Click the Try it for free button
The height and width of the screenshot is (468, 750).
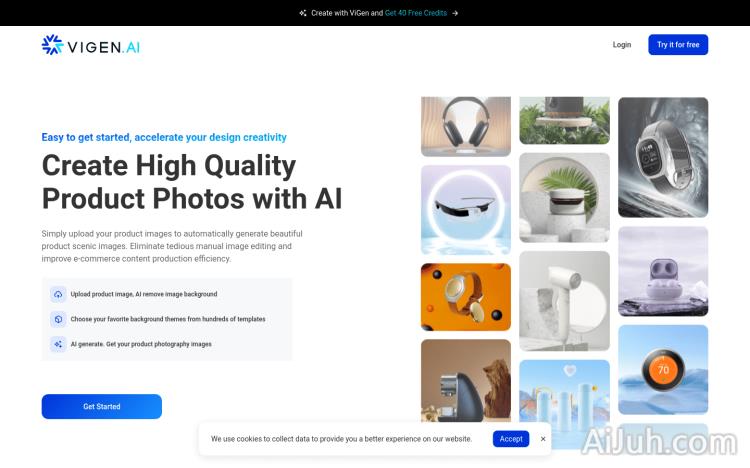coord(678,45)
